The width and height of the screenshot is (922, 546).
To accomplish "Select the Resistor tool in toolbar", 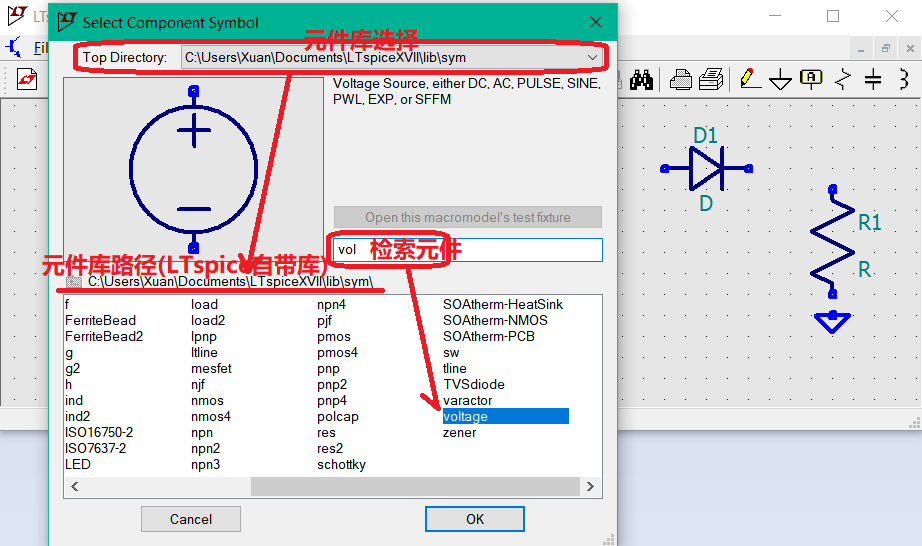I will [843, 79].
